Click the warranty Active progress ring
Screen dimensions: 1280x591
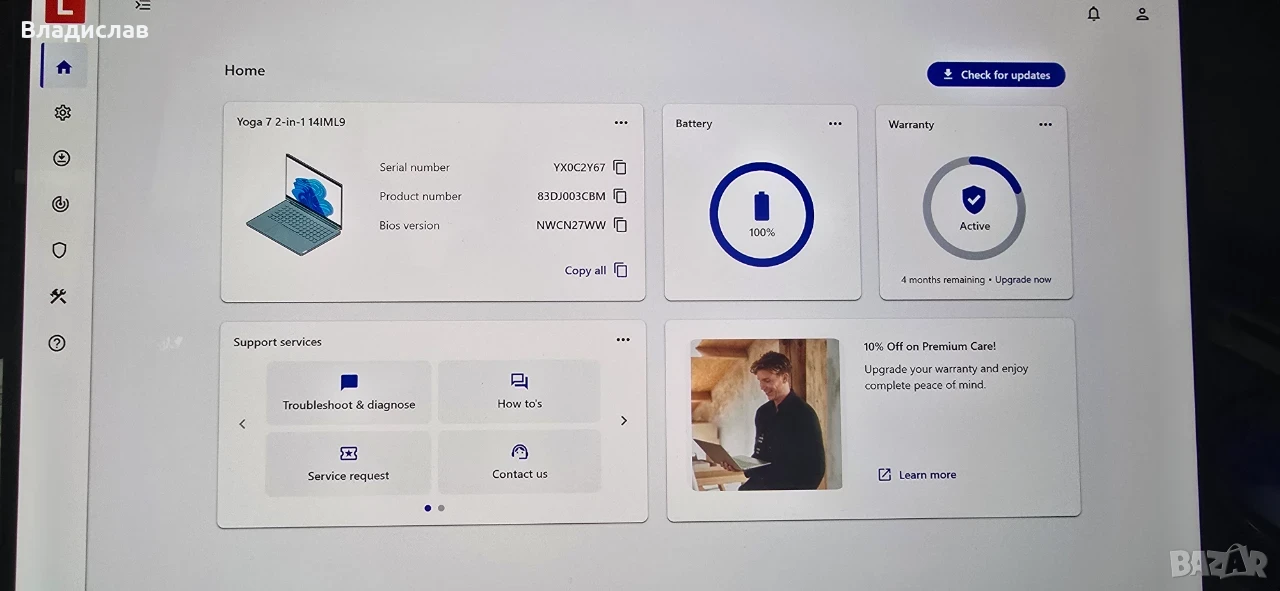click(x=974, y=208)
